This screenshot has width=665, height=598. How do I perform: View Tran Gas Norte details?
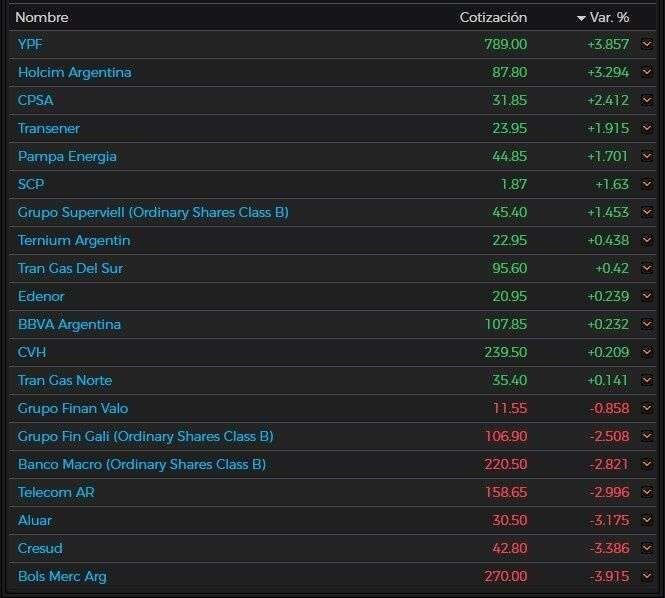click(x=64, y=380)
